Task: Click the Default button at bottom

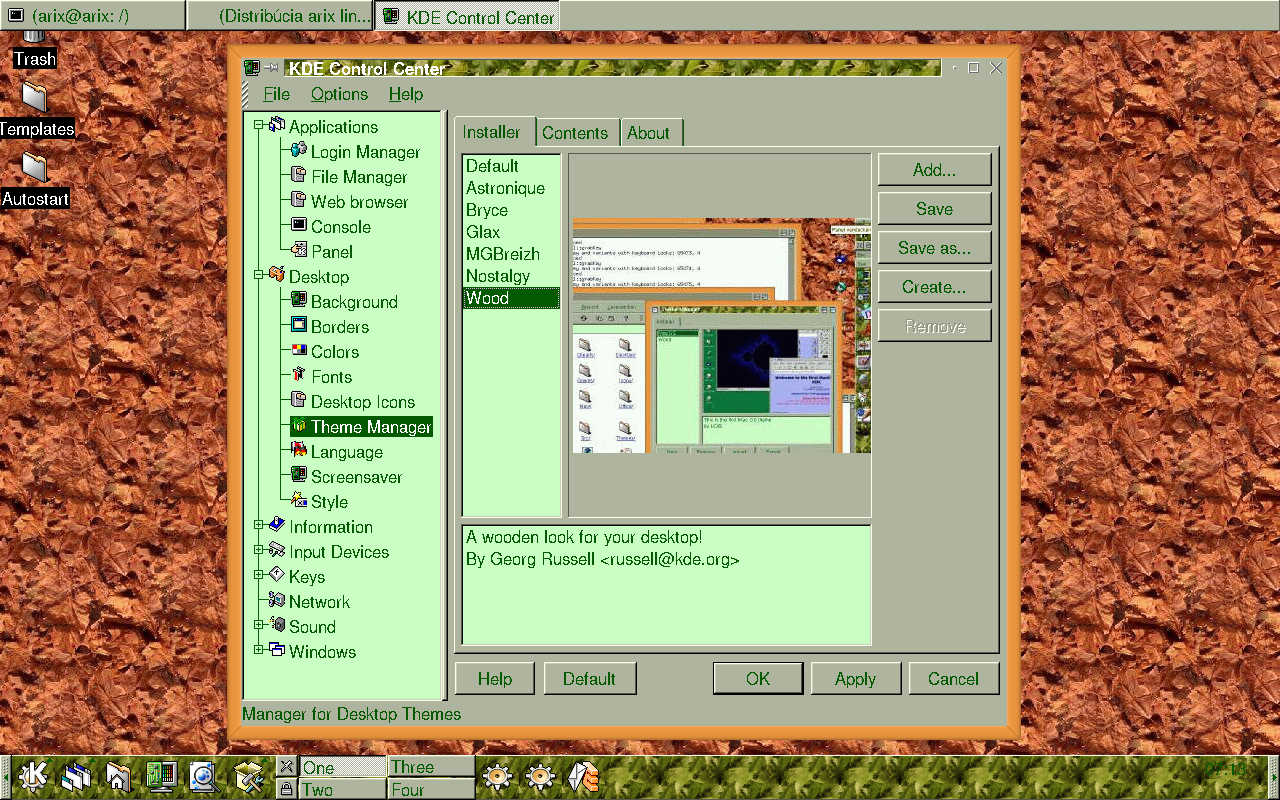Action: tap(589, 679)
